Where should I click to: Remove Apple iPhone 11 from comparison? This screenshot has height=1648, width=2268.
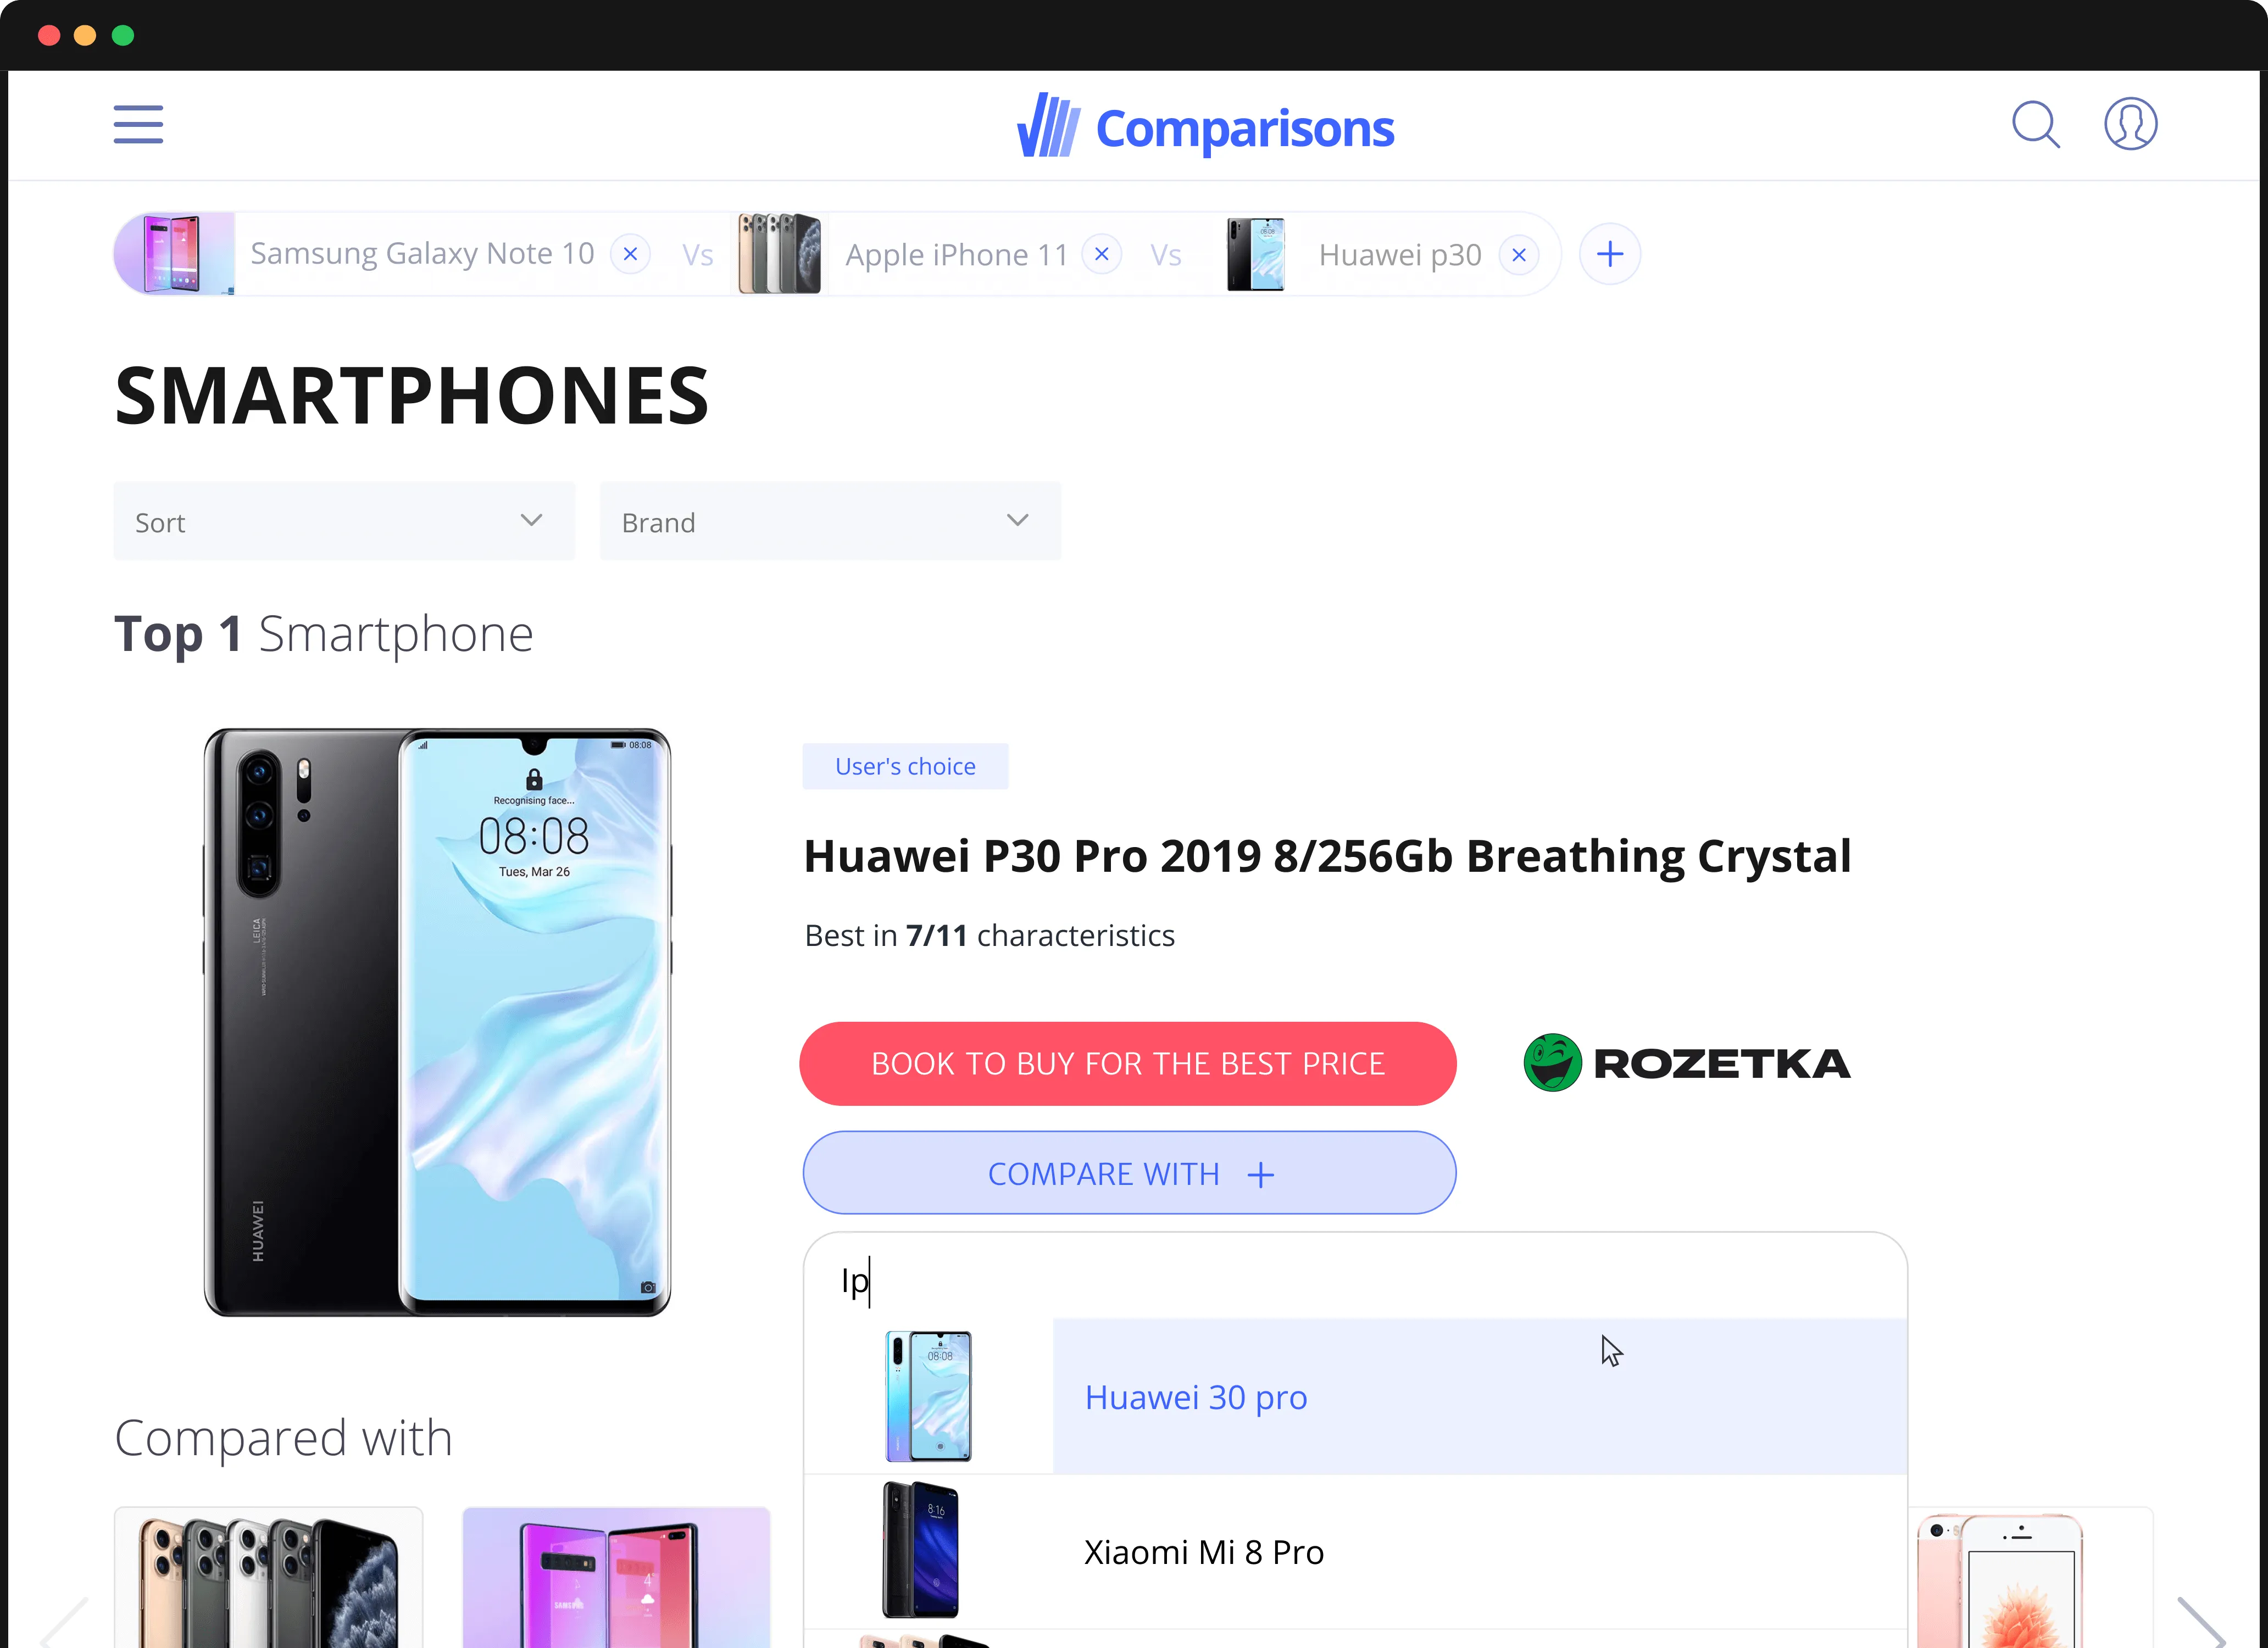tap(1102, 254)
